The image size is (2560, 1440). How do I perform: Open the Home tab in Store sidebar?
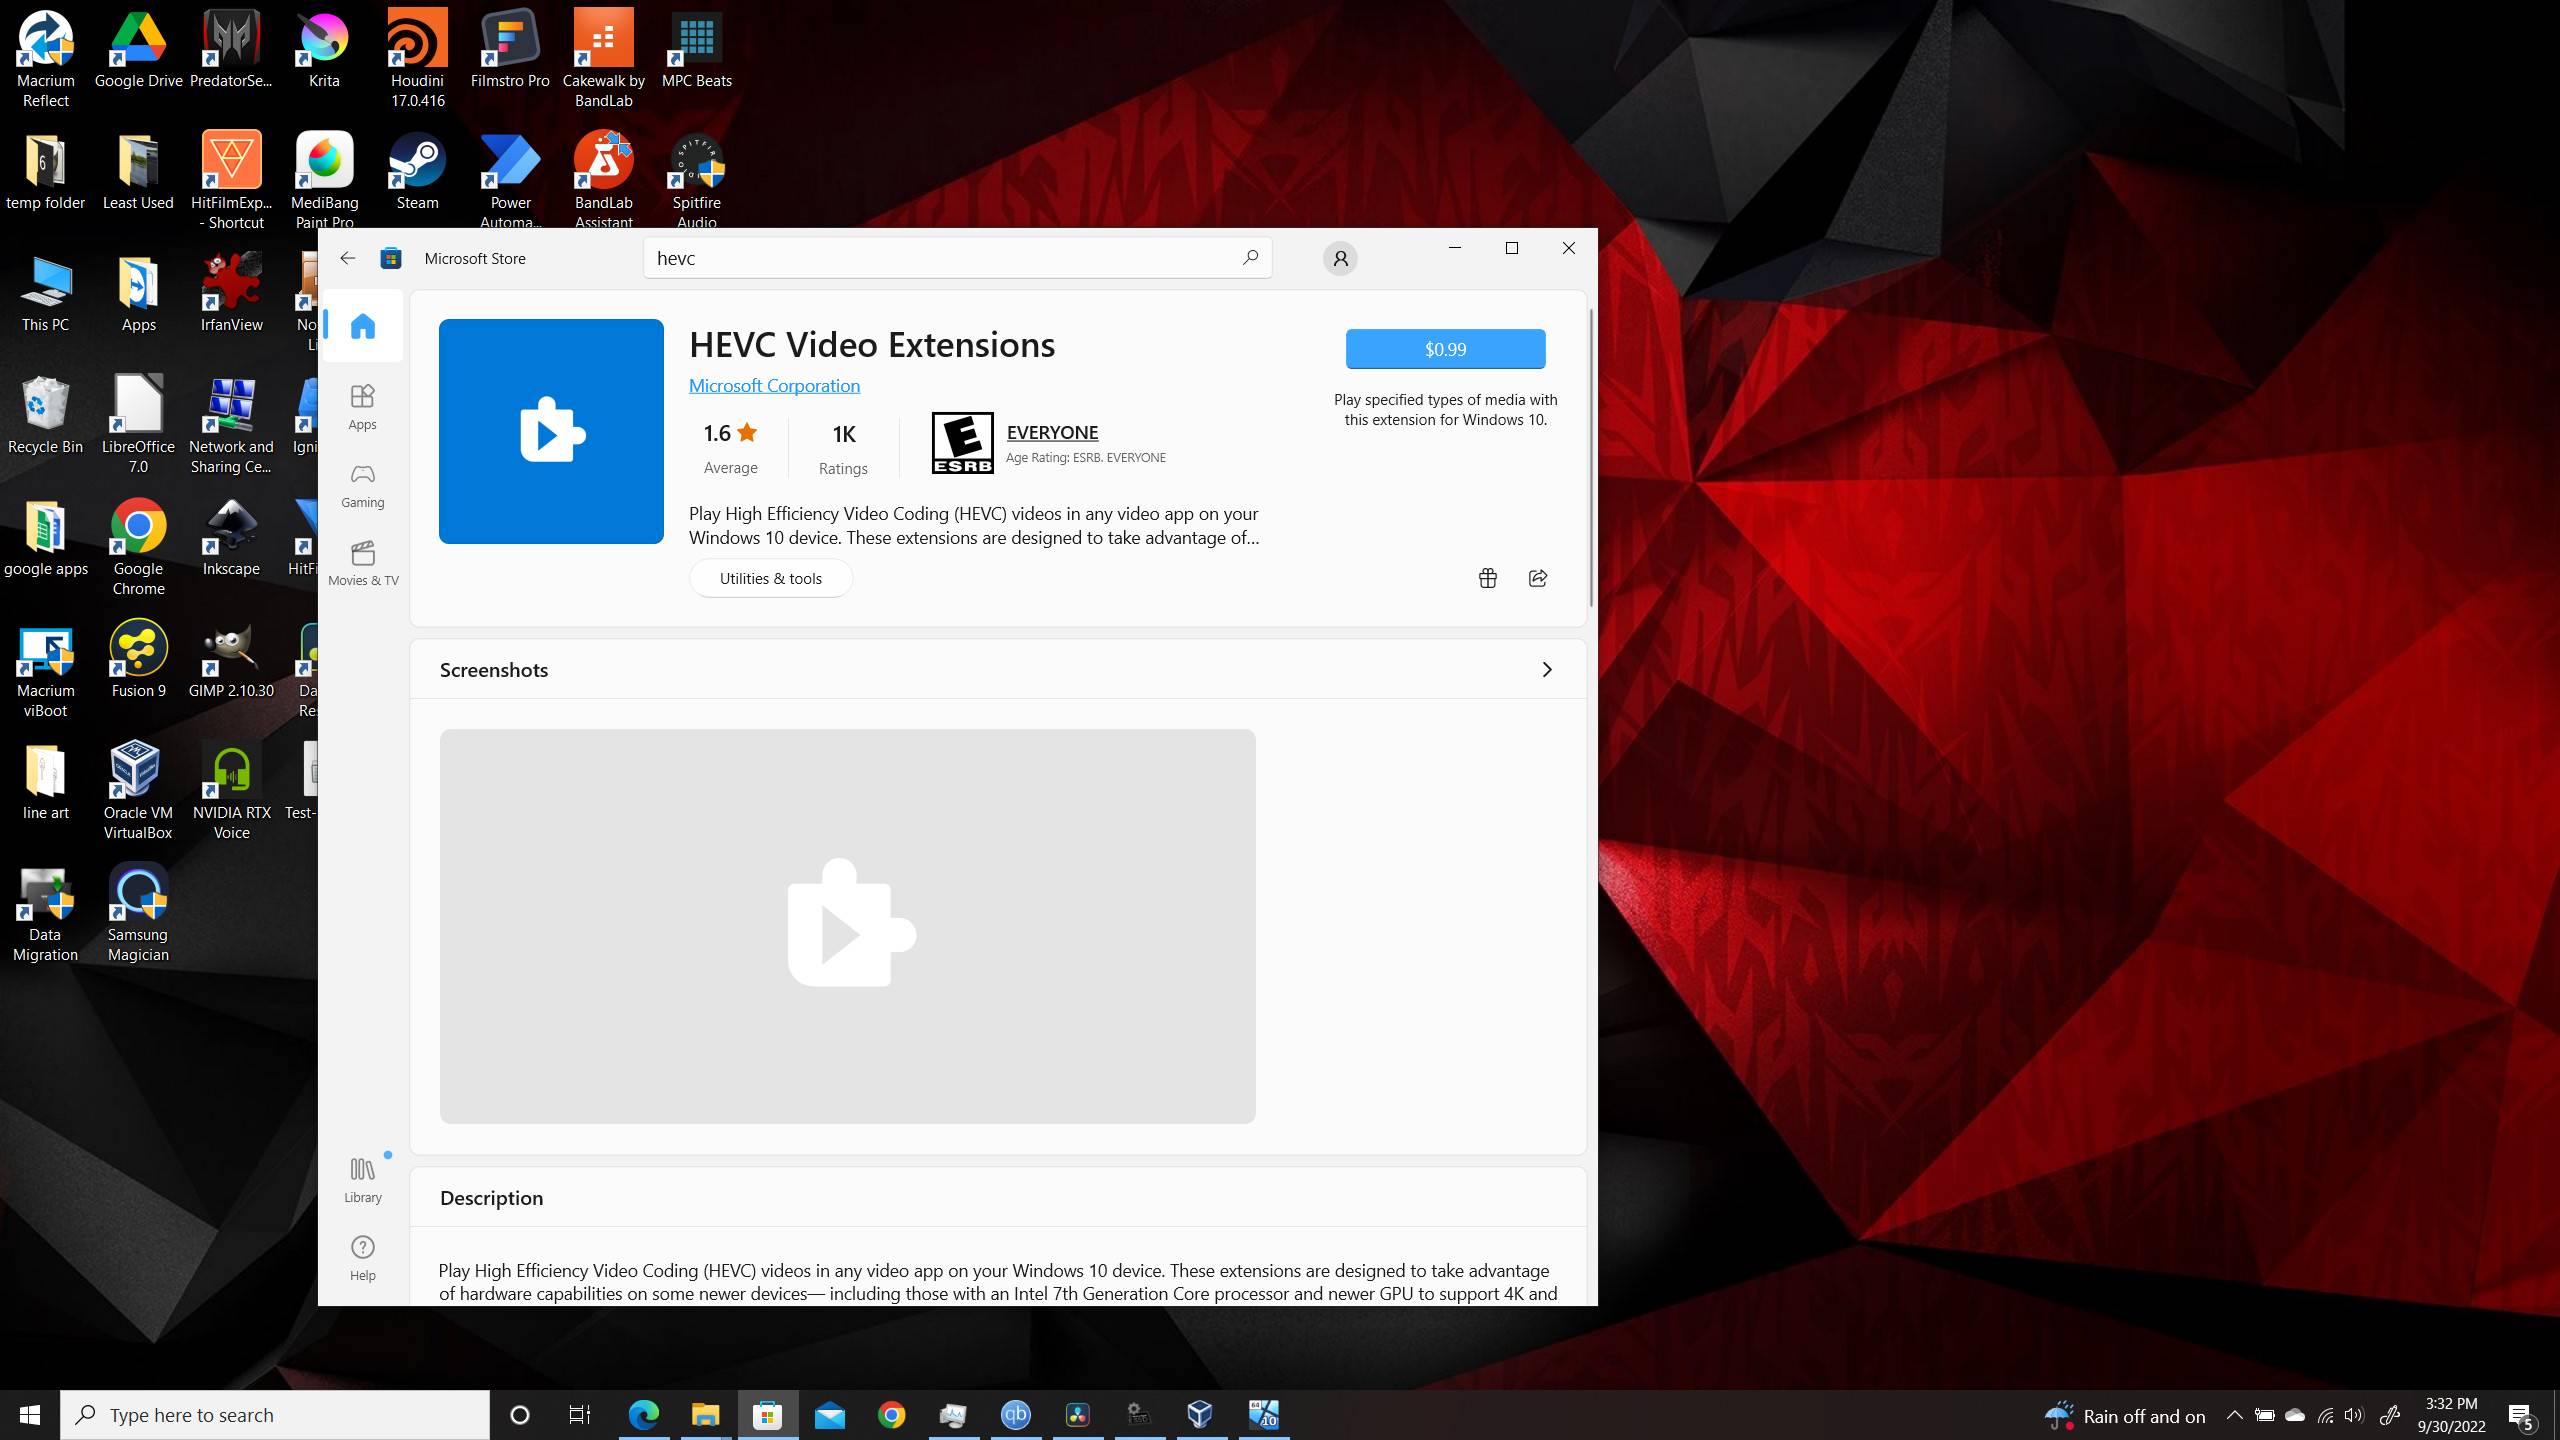click(x=362, y=326)
